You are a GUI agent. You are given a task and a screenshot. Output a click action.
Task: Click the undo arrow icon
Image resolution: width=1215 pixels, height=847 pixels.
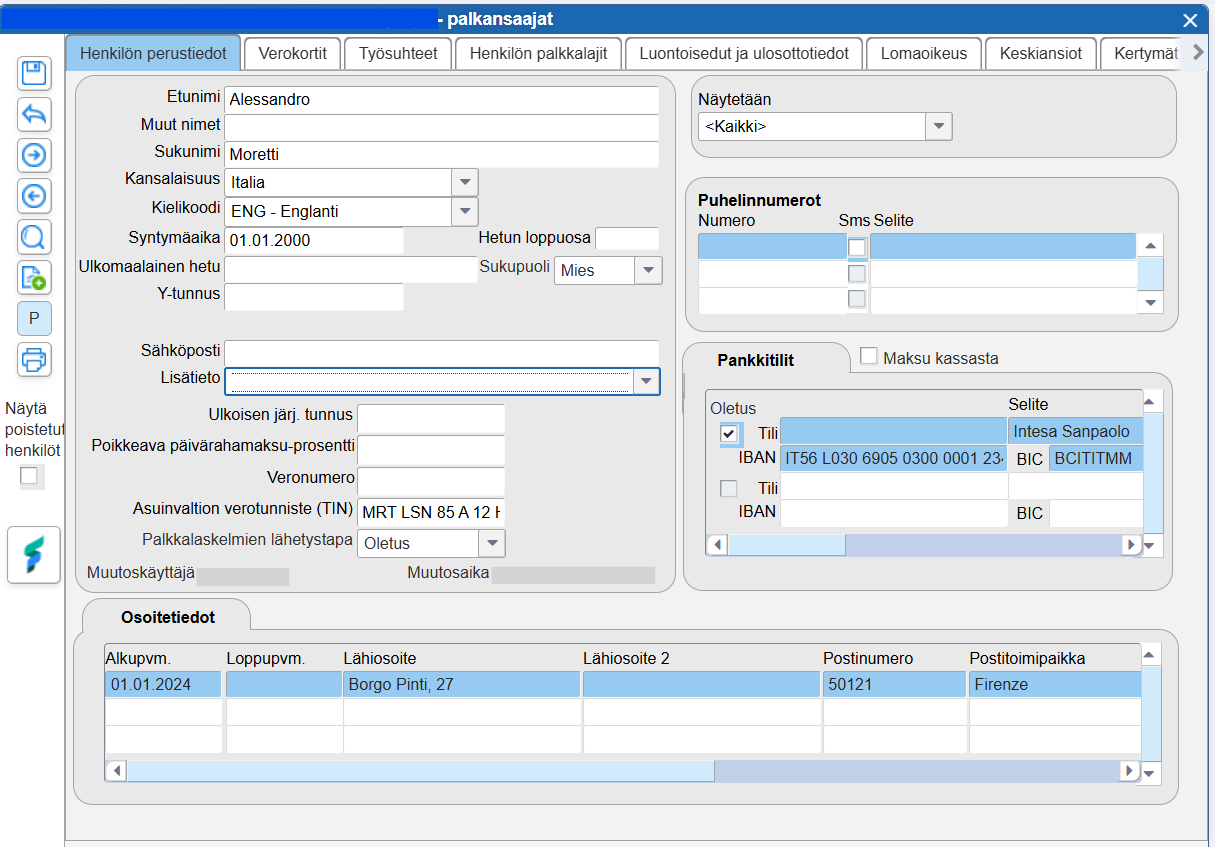(x=35, y=114)
